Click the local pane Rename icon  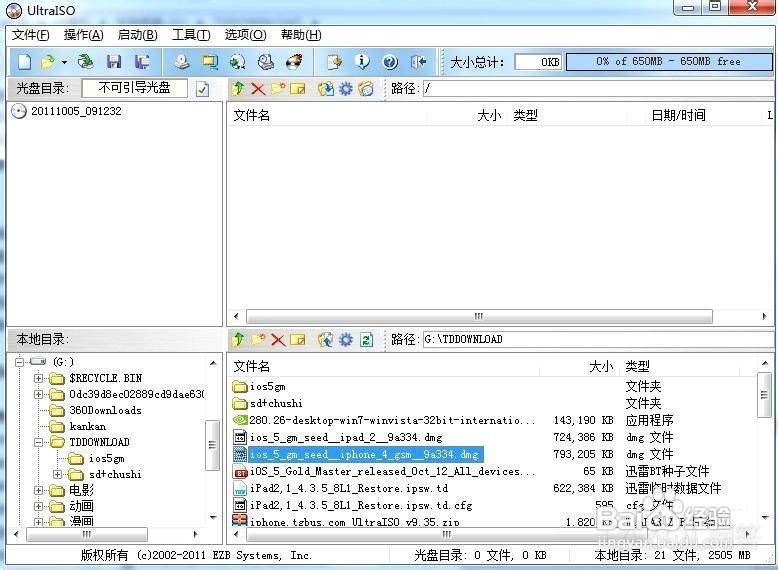pos(298,339)
